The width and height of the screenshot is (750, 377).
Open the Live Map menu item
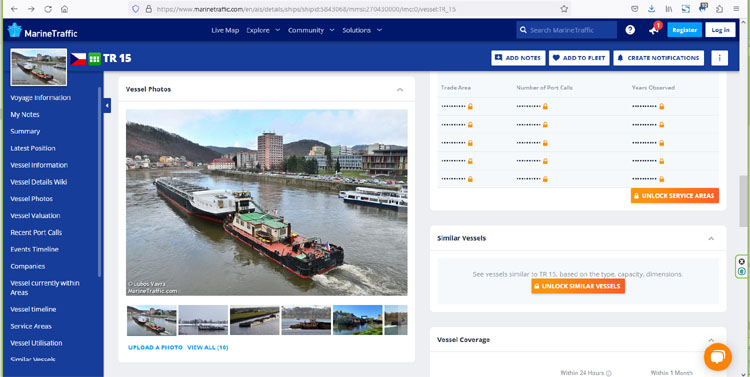click(x=225, y=30)
